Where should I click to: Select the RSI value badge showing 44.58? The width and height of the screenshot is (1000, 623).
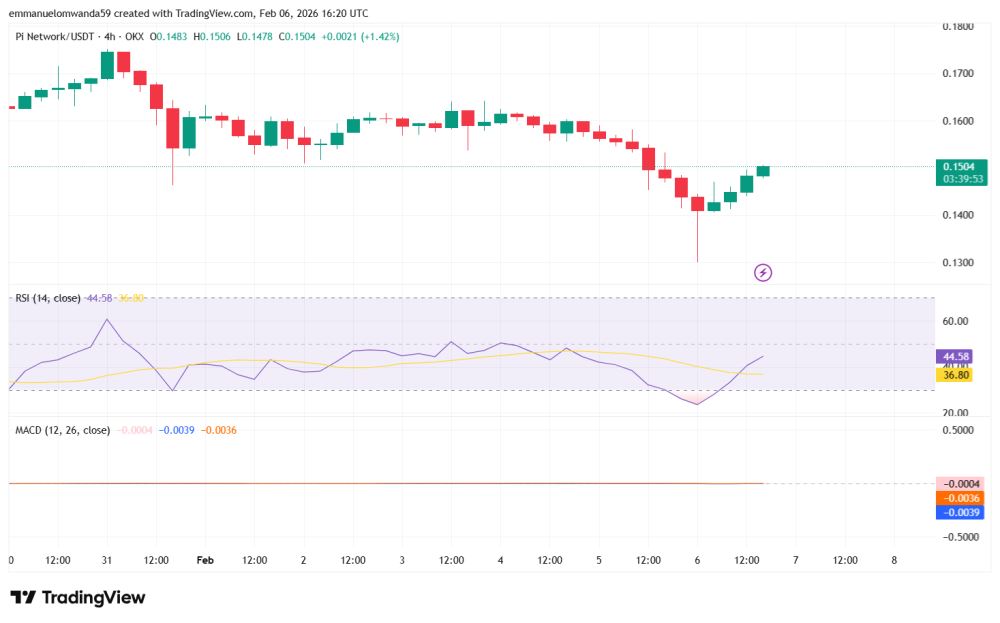pyautogui.click(x=953, y=355)
